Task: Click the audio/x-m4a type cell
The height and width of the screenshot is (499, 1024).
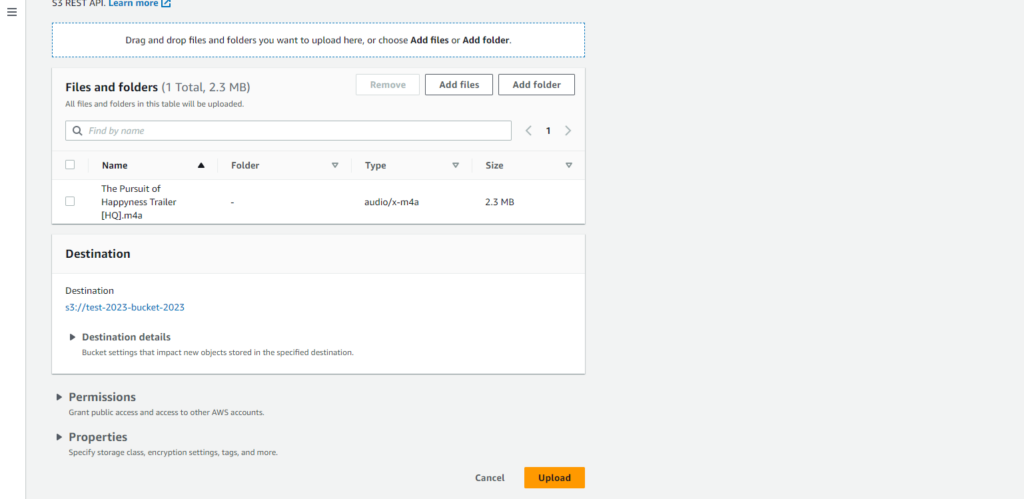Action: coord(391,202)
